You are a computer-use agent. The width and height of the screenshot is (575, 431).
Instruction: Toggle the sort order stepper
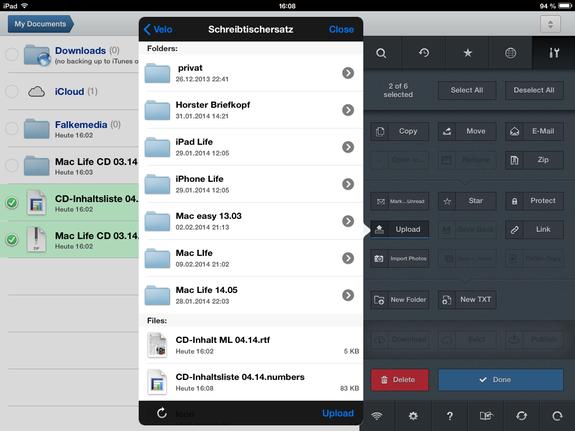[550, 24]
